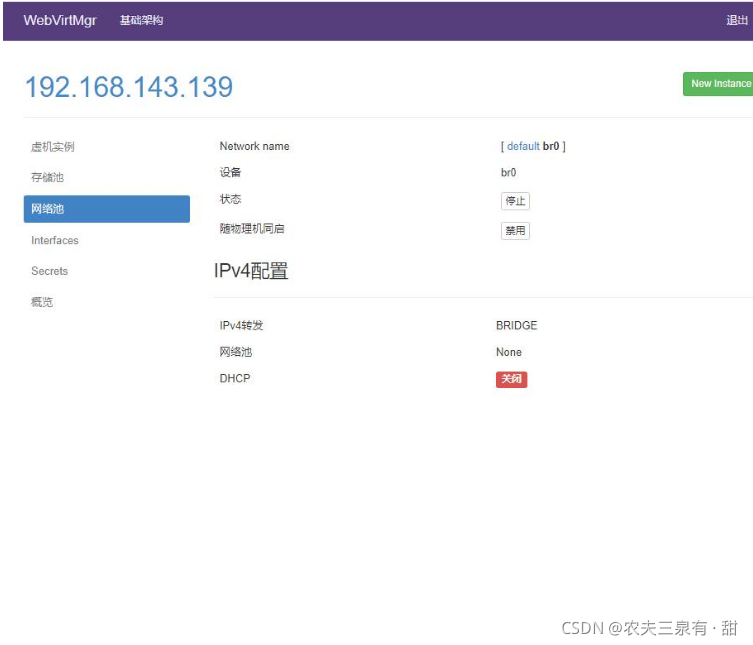
Task: Select the None network pool value
Action: click(509, 352)
